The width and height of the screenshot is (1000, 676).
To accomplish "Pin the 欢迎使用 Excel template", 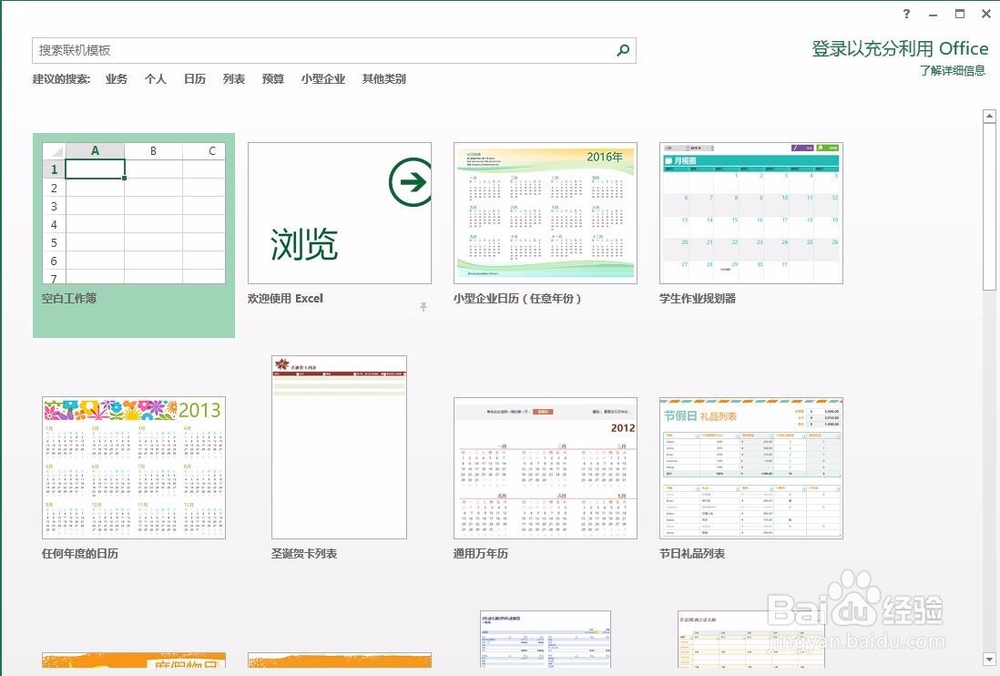I will (423, 307).
